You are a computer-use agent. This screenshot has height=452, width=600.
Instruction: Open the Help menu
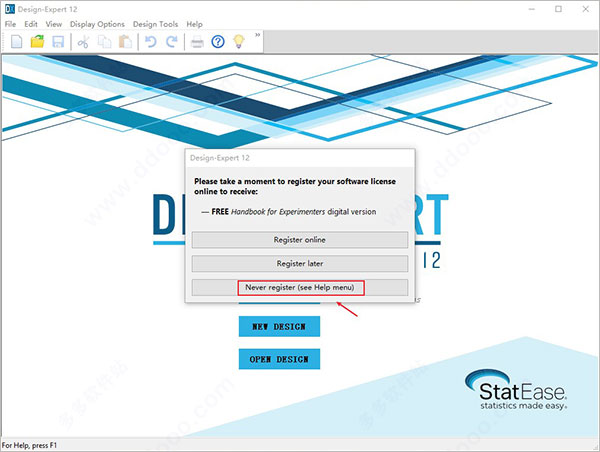(194, 24)
